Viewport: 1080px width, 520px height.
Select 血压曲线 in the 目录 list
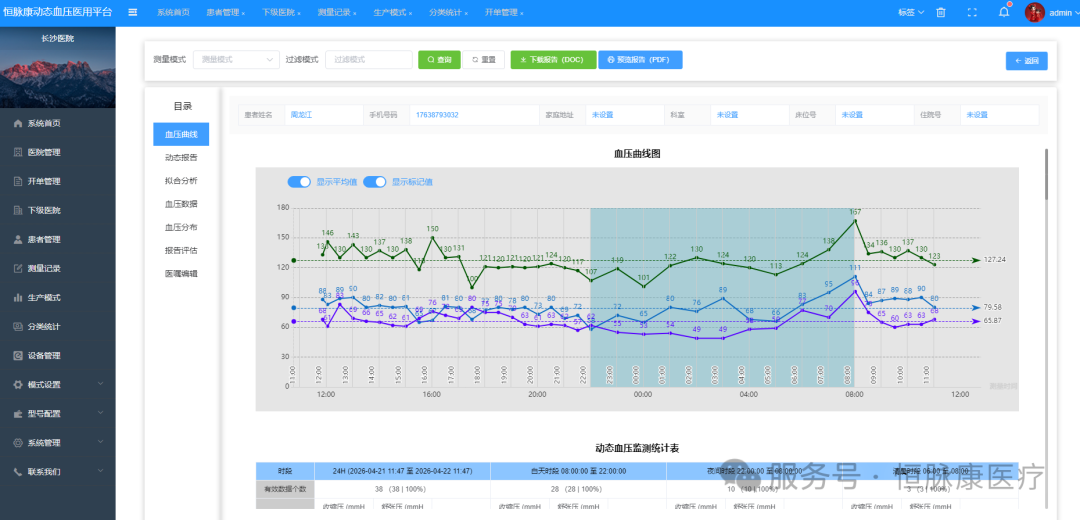point(181,134)
